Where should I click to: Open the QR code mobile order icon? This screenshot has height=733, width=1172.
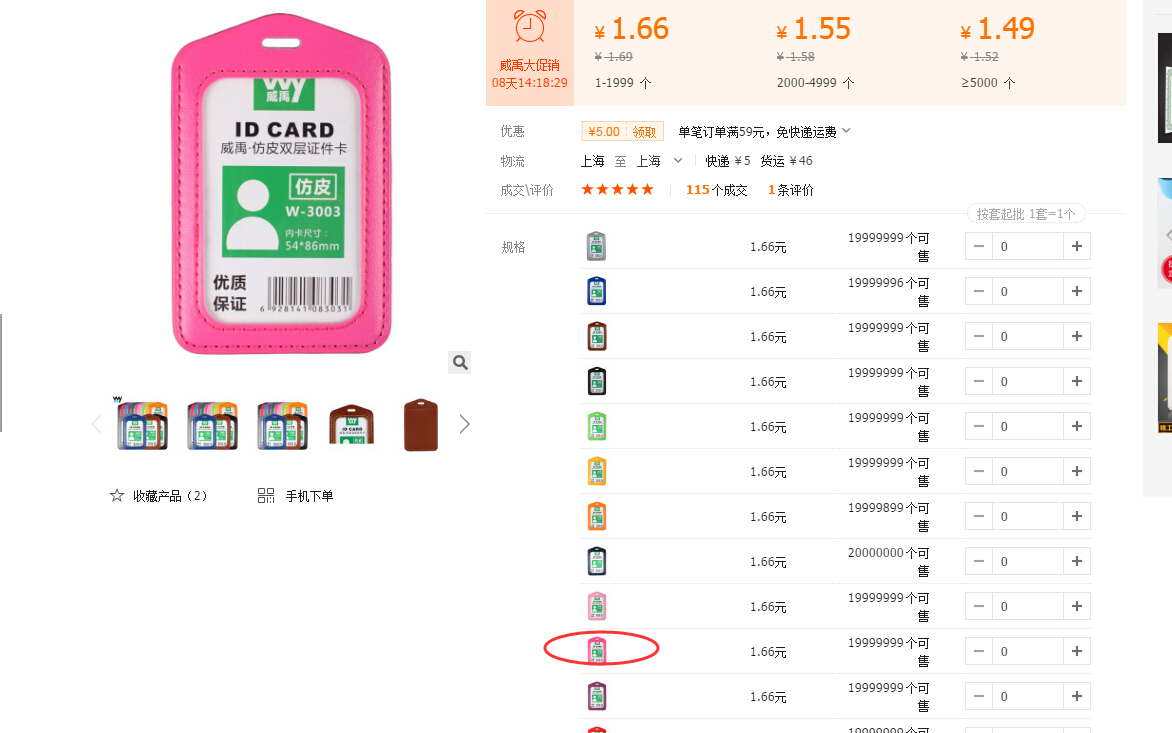pos(266,495)
